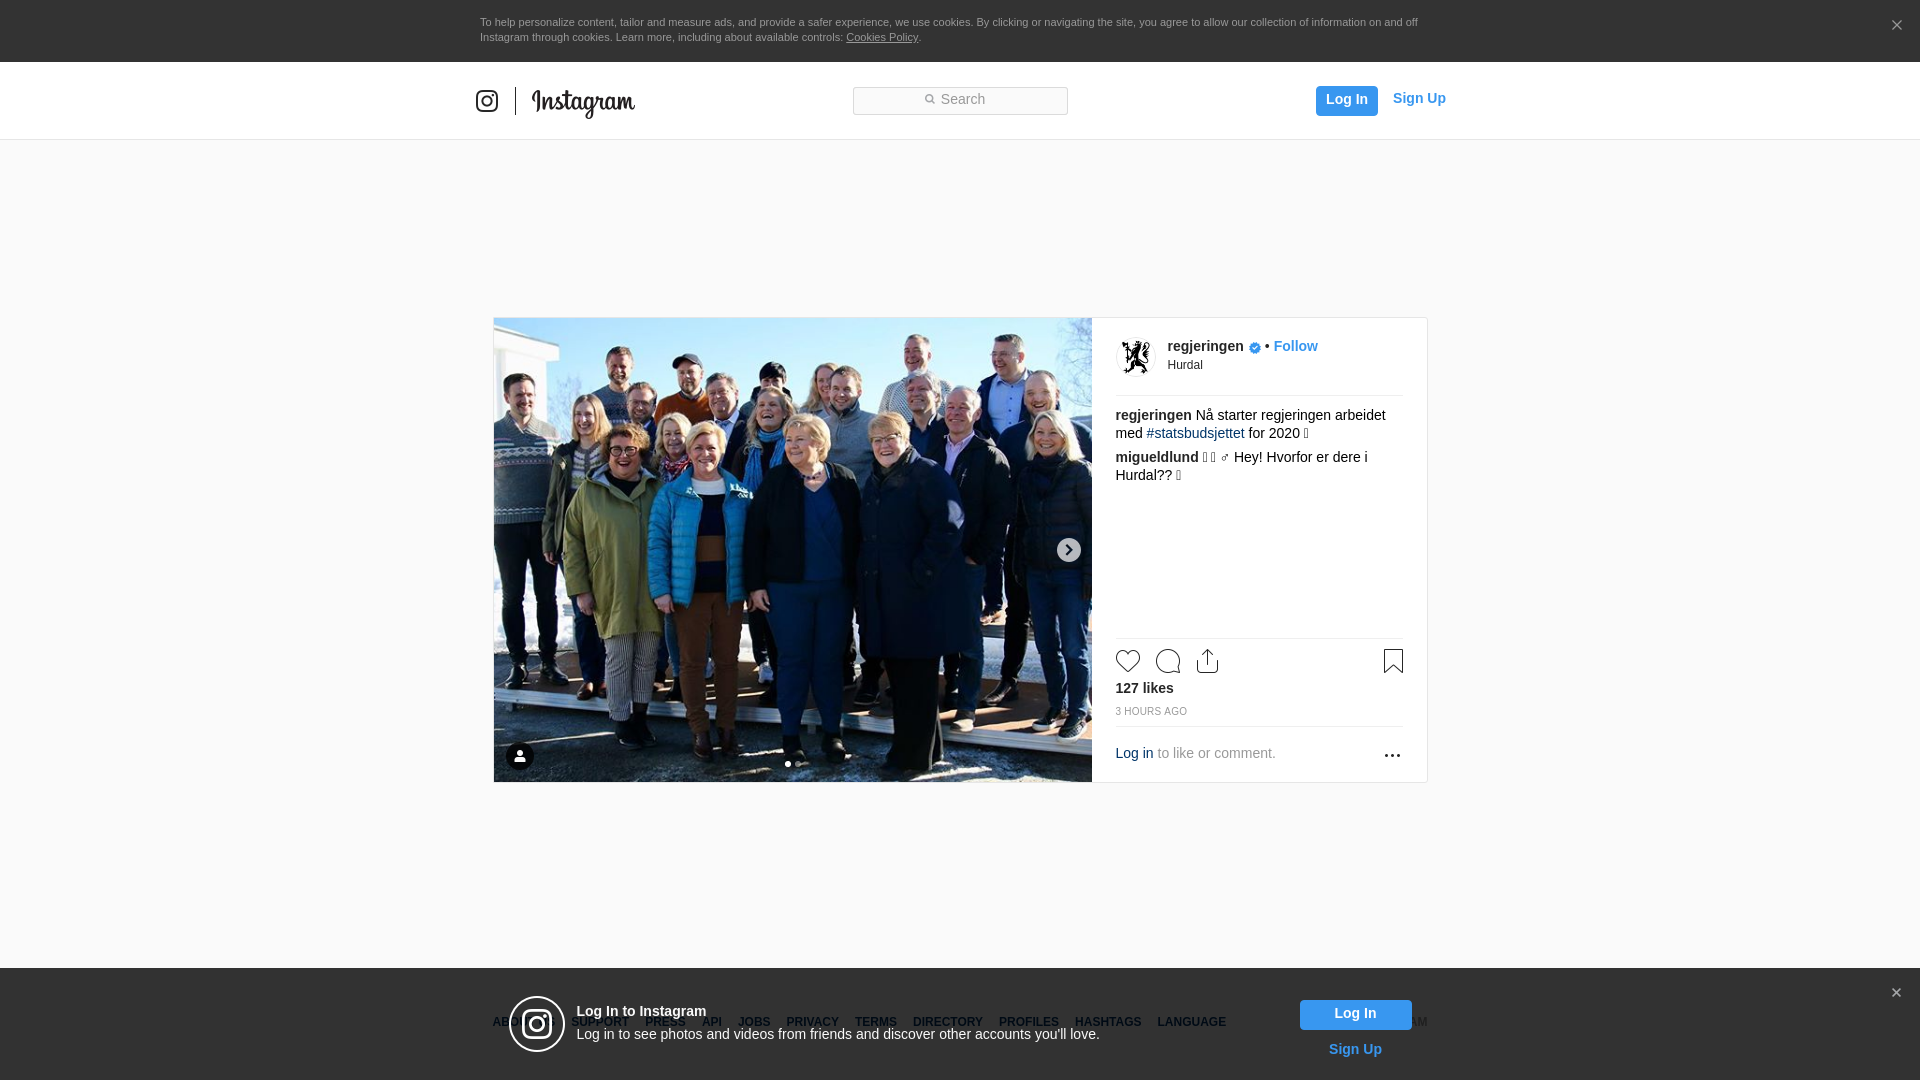Image resolution: width=1920 pixels, height=1080 pixels.
Task: Open the Hurdal location link
Action: pos(1185,365)
